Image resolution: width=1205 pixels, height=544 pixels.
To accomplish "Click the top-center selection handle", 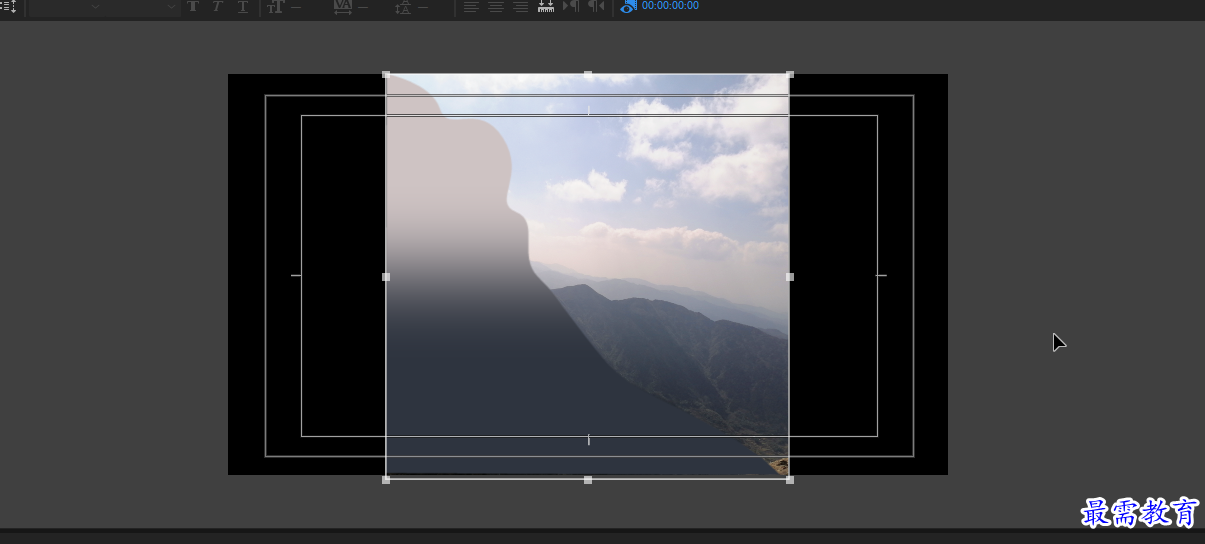I will 588,74.
